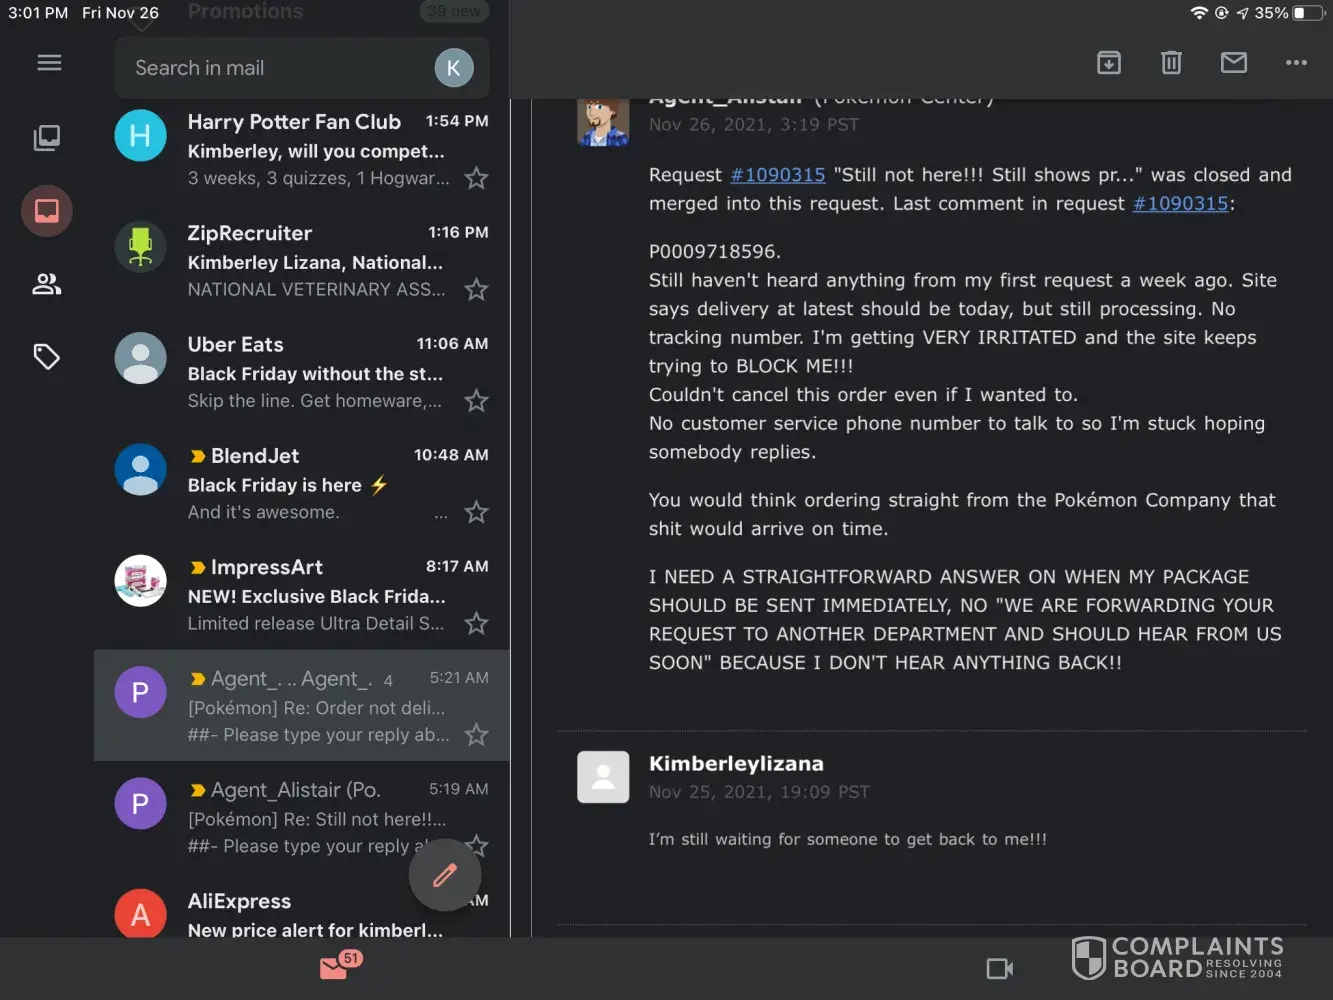Star the Uber Eats email
The image size is (1333, 1000).
pos(477,401)
